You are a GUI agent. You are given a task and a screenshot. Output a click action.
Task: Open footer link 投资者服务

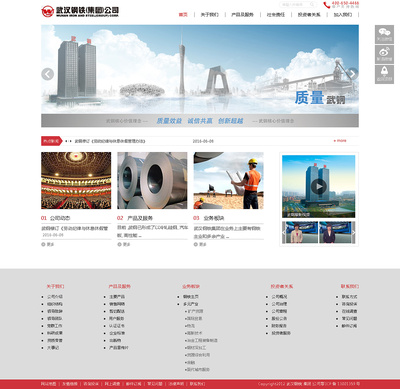point(281,333)
